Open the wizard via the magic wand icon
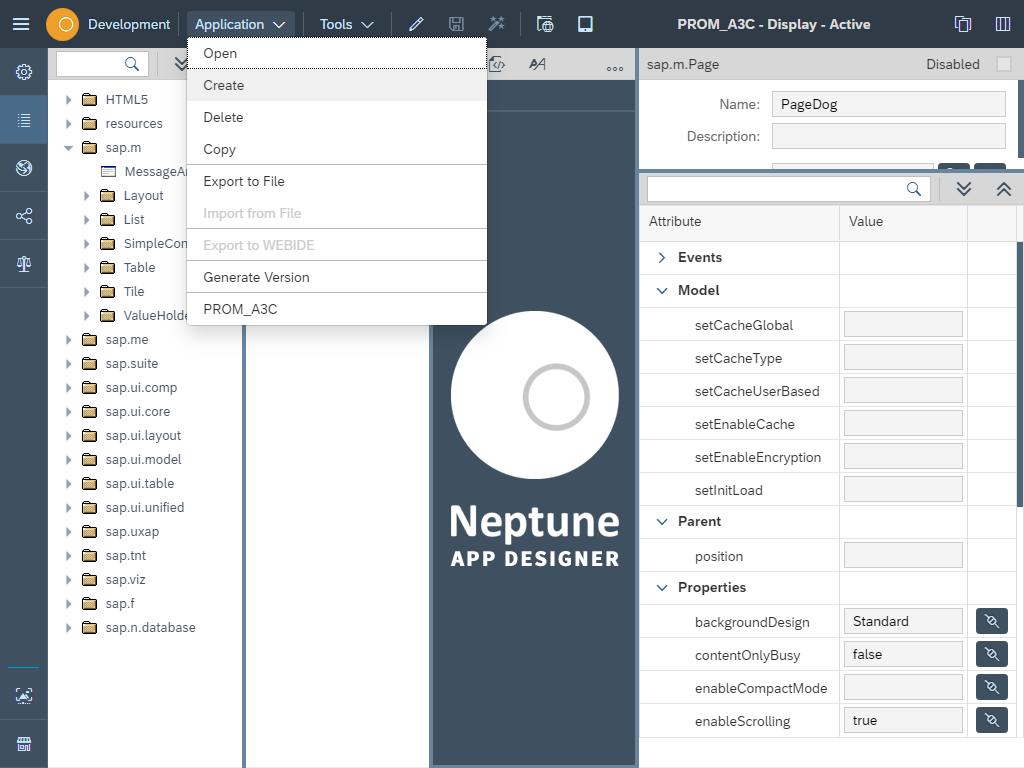The width and height of the screenshot is (1024, 768). [x=496, y=23]
